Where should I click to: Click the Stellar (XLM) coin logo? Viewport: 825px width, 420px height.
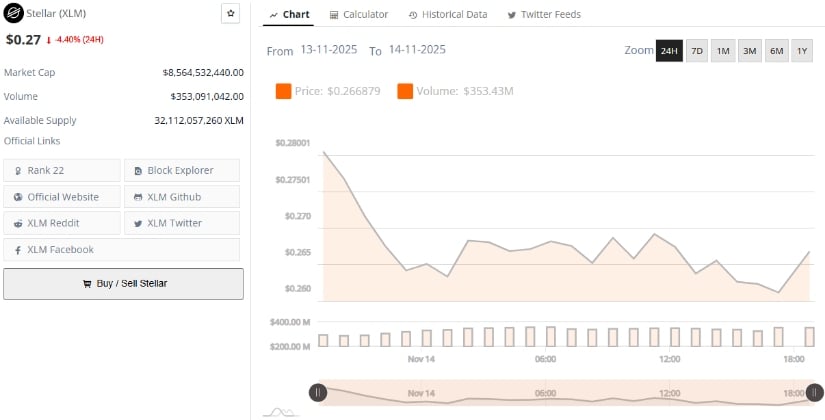pyautogui.click(x=14, y=14)
